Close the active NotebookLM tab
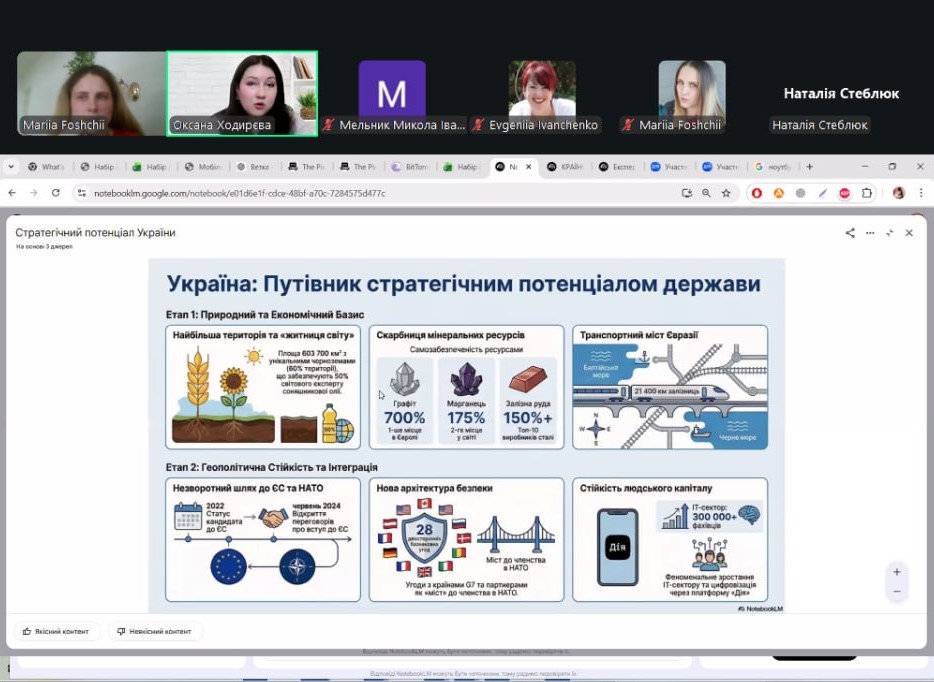 [x=528, y=167]
